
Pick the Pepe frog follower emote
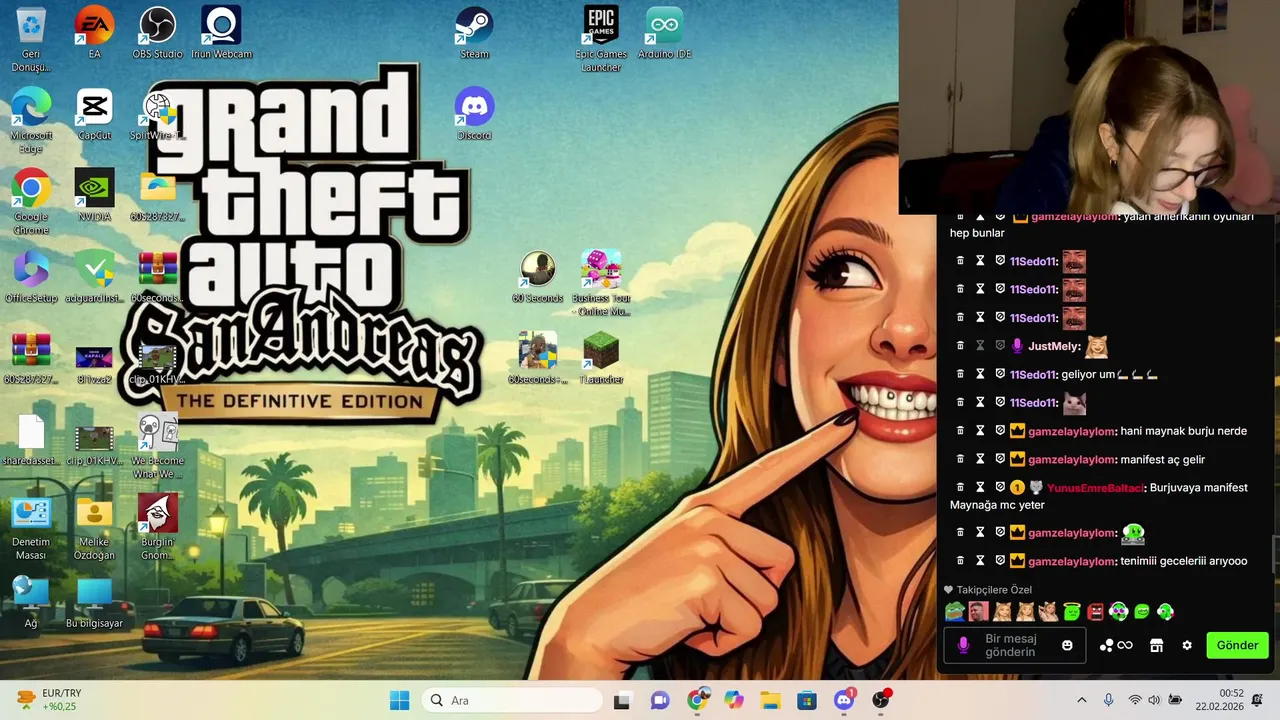click(956, 611)
